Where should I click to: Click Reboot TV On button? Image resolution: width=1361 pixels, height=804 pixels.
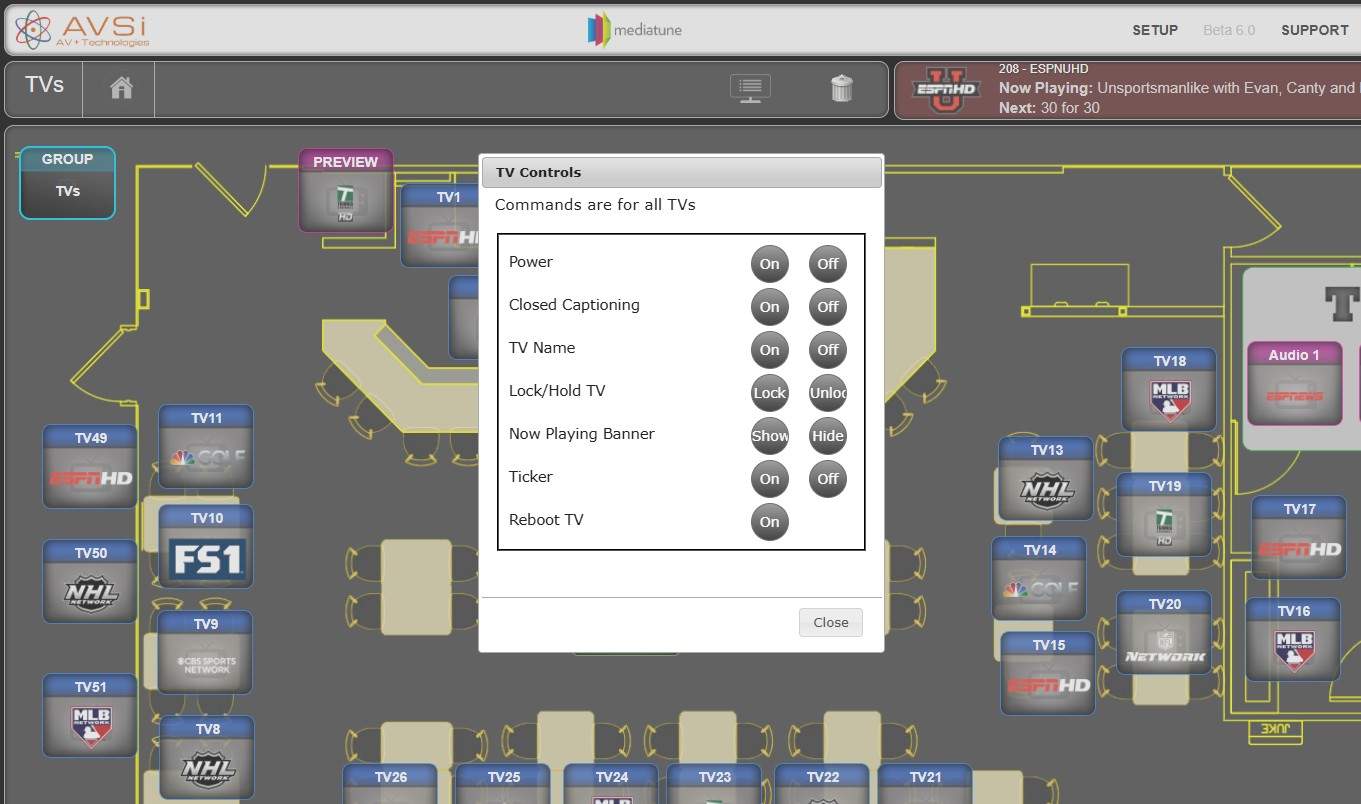coord(769,522)
